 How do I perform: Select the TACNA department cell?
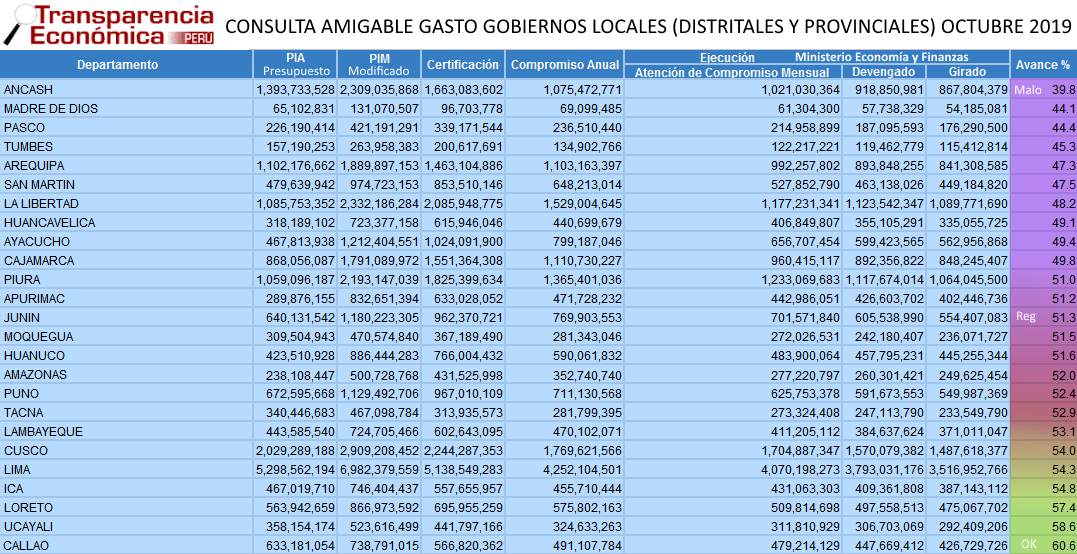(126, 413)
